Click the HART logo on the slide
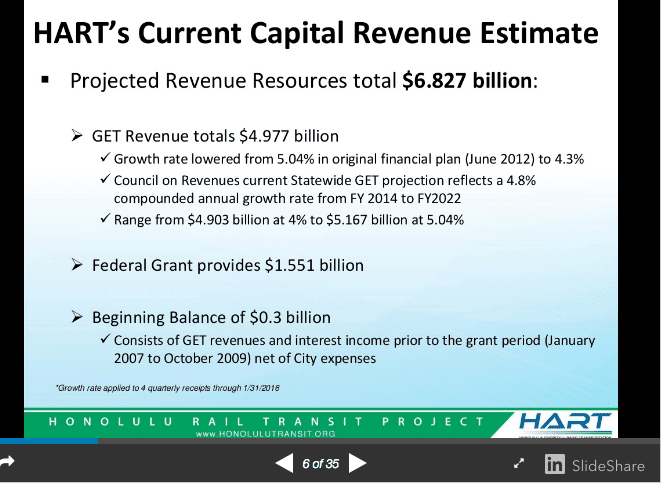Screen dimensions: 663x486 point(564,423)
